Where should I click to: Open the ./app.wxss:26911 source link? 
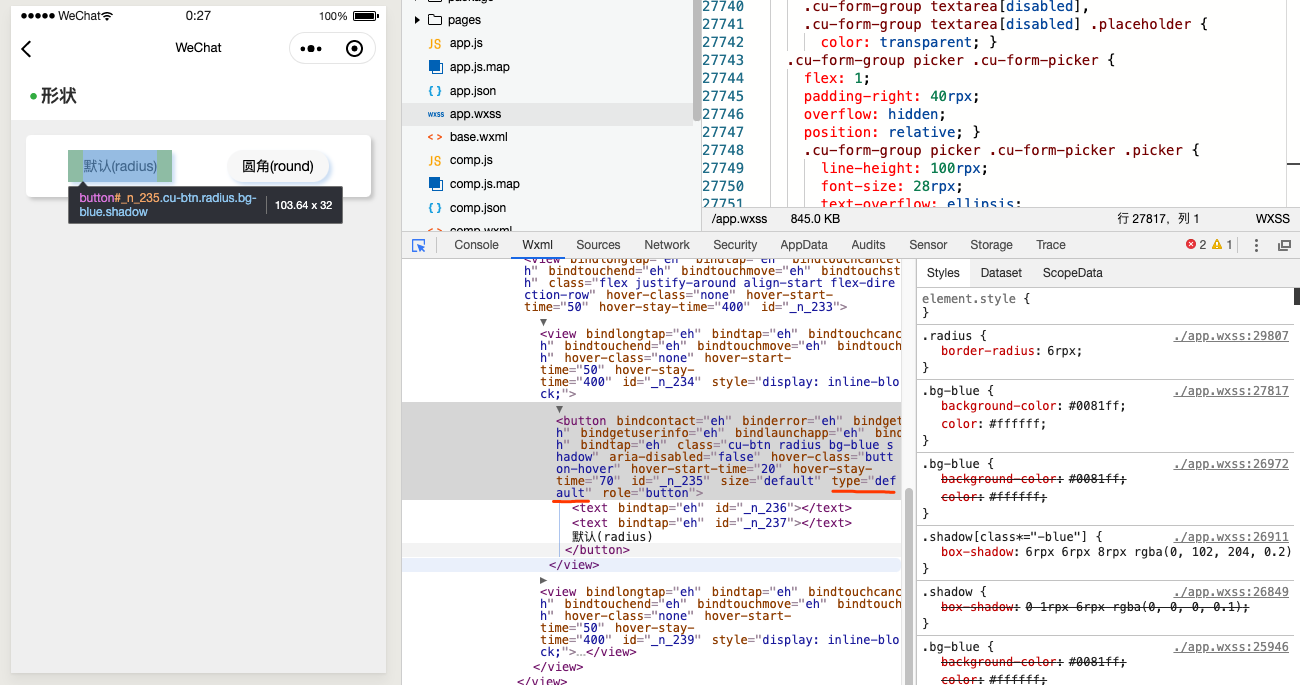coord(1231,537)
